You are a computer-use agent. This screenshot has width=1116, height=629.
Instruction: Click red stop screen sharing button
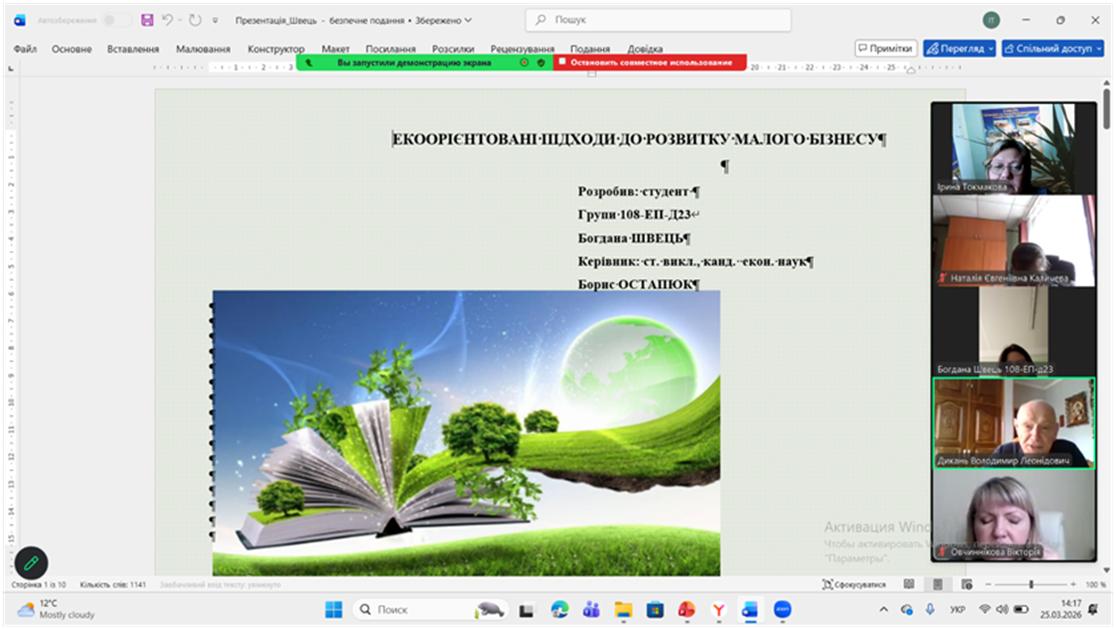651,62
